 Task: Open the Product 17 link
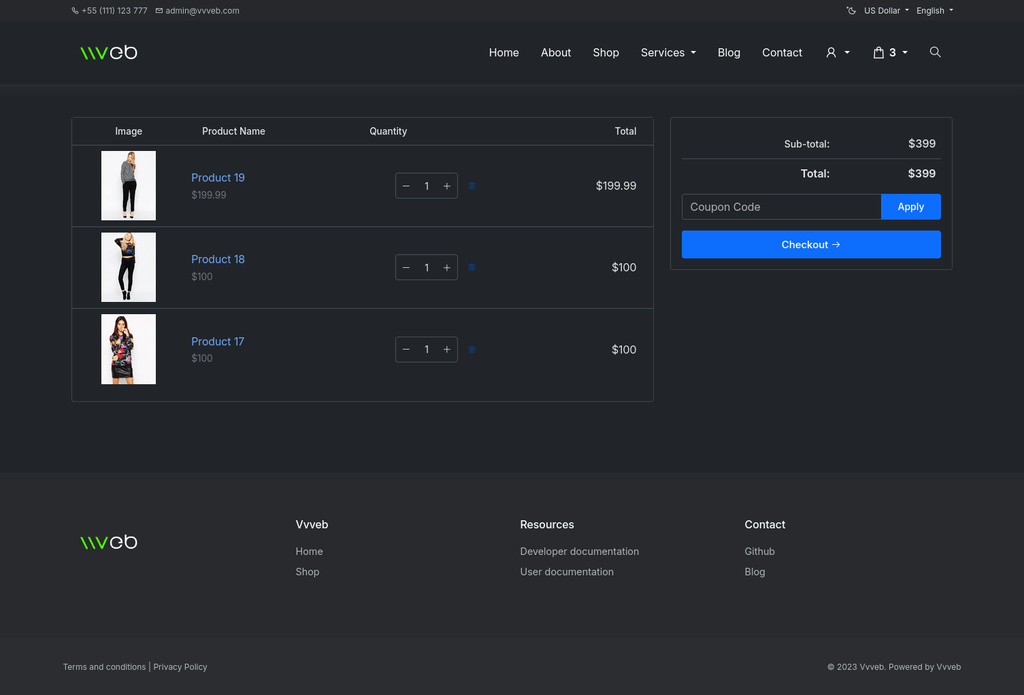(x=217, y=342)
